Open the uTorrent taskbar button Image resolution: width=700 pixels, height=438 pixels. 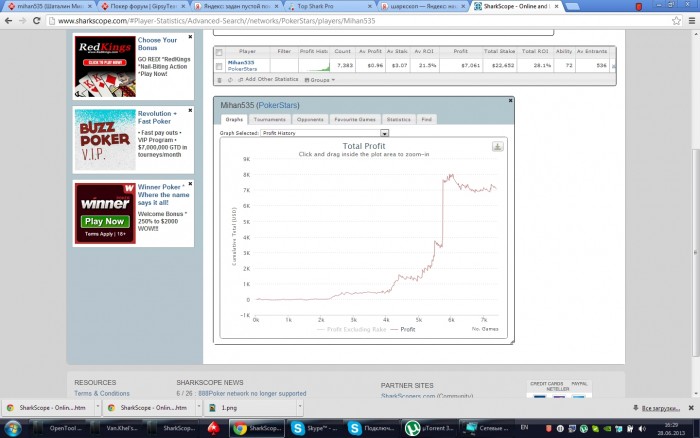point(429,428)
